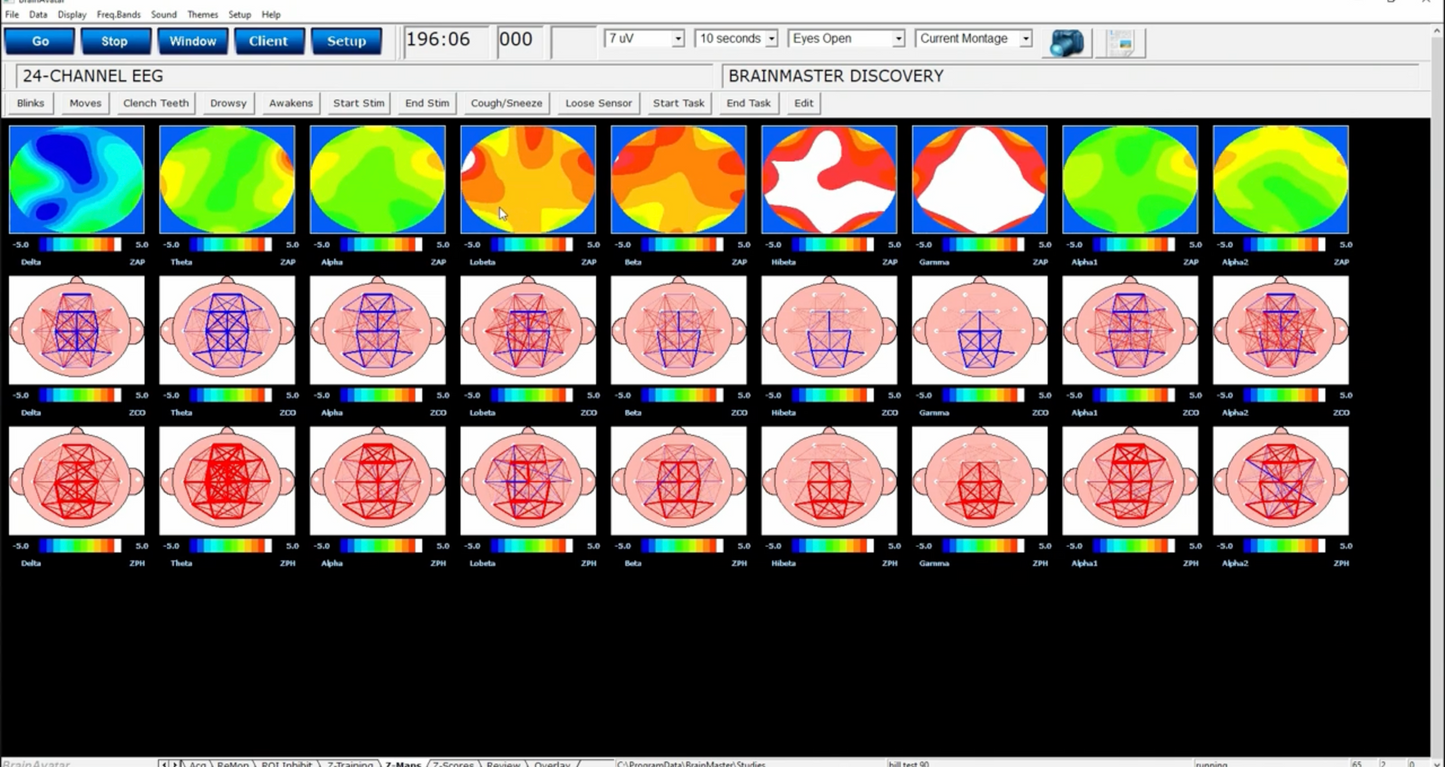1445x767 pixels.
Task: Click the End Stim event button
Action: 427,103
